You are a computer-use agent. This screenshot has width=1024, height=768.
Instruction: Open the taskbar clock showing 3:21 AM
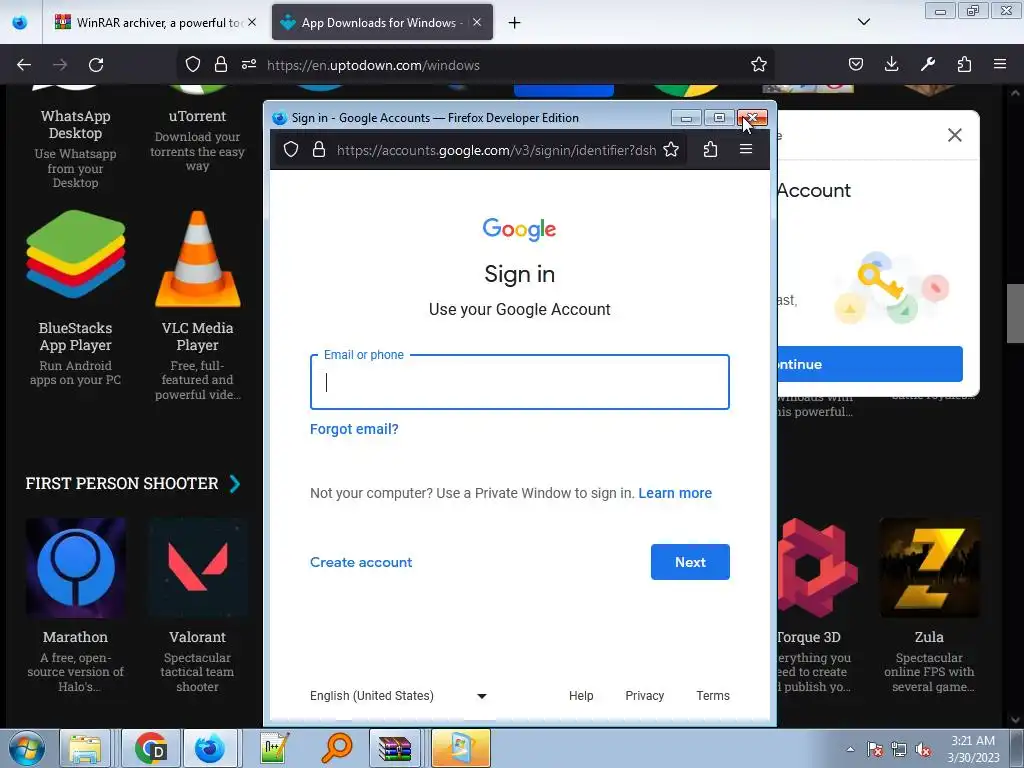point(973,749)
